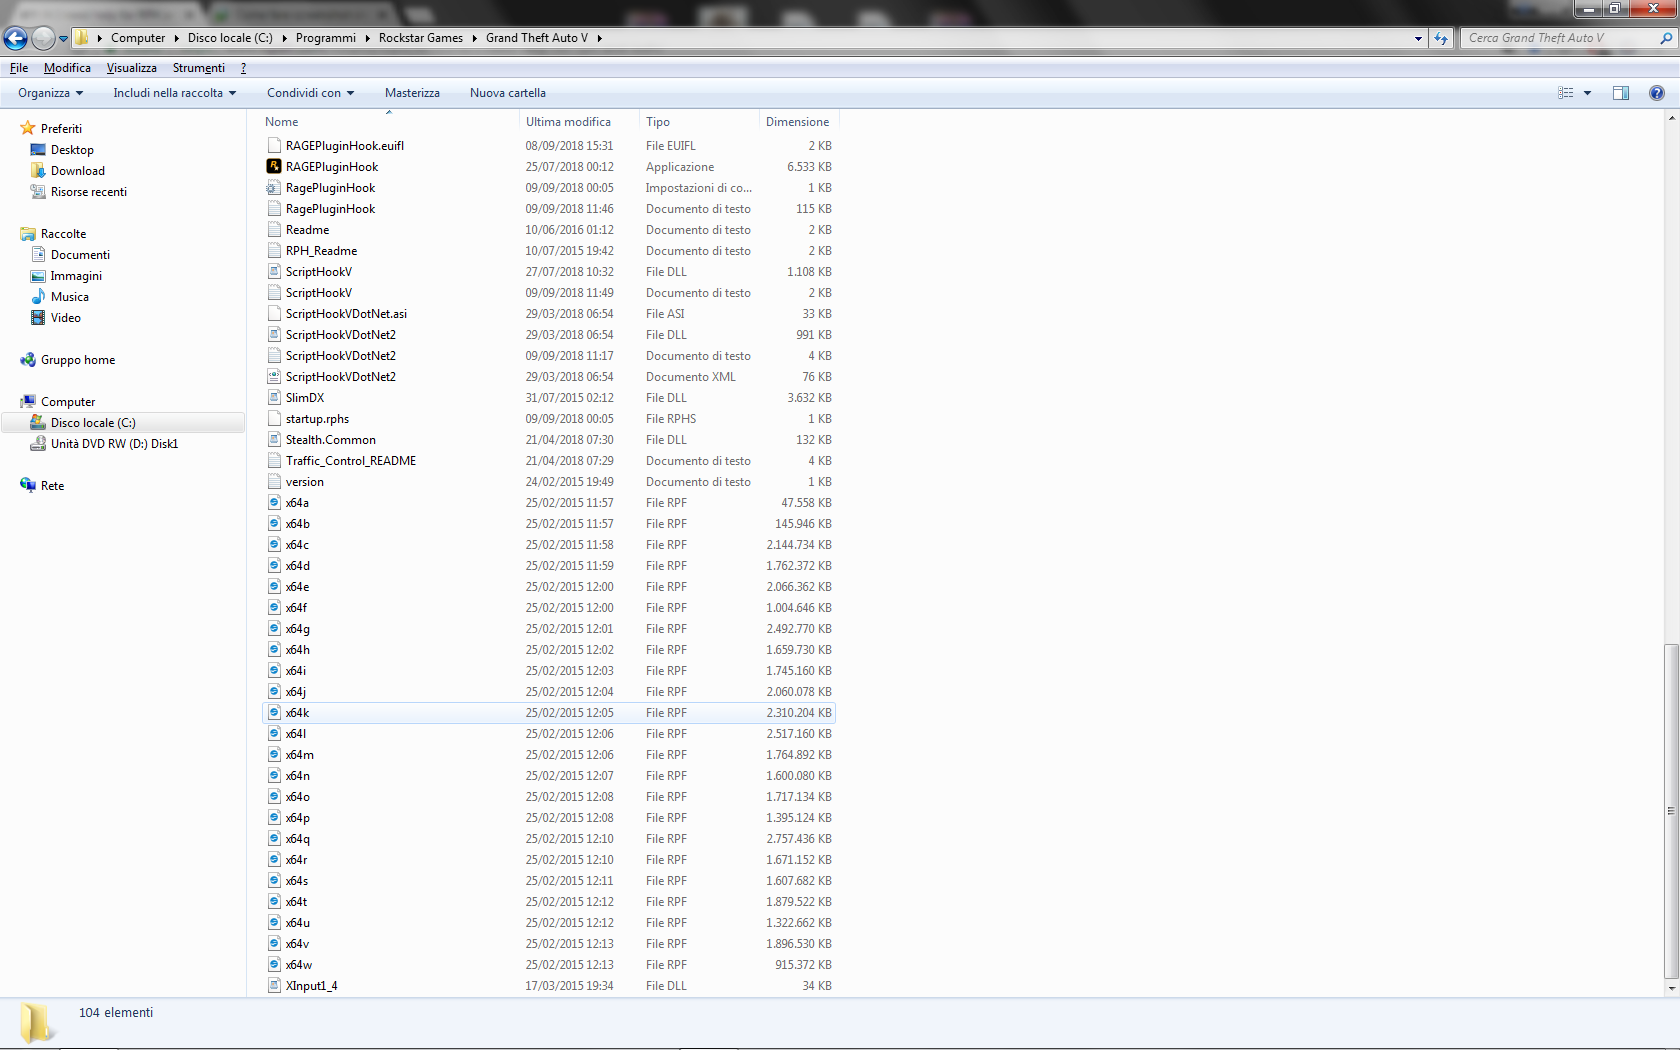Open the Visualizza menu
Viewport: 1680px width, 1050px height.
click(x=132, y=68)
